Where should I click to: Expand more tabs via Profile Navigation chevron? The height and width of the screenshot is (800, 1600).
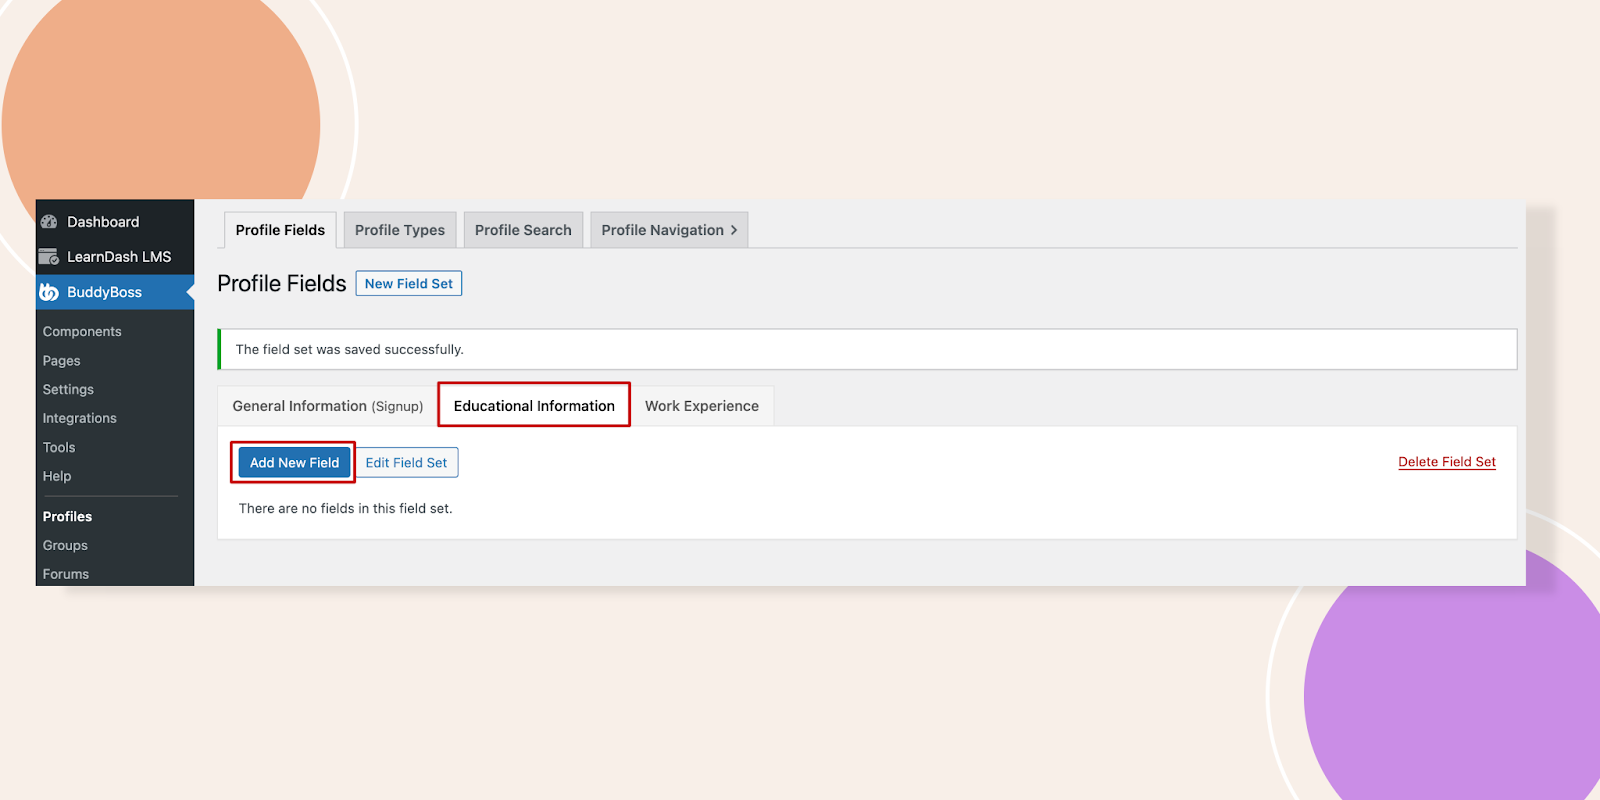pyautogui.click(x=734, y=230)
